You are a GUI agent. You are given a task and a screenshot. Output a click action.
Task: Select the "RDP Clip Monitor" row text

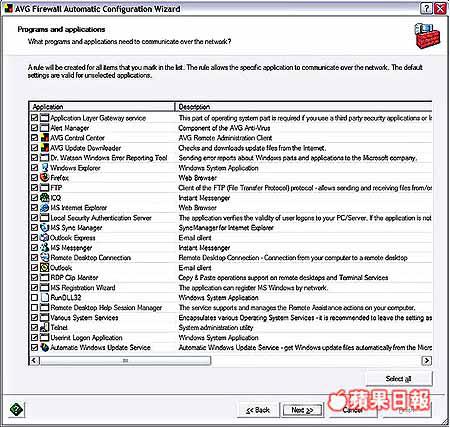pos(74,277)
